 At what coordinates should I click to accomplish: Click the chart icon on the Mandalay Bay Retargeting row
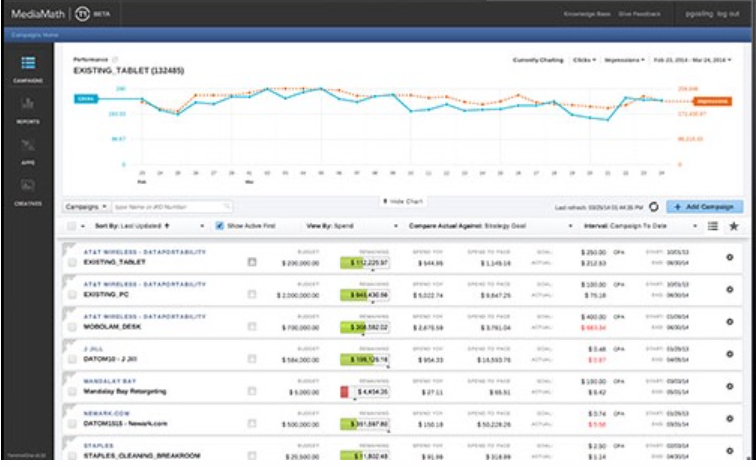point(252,391)
